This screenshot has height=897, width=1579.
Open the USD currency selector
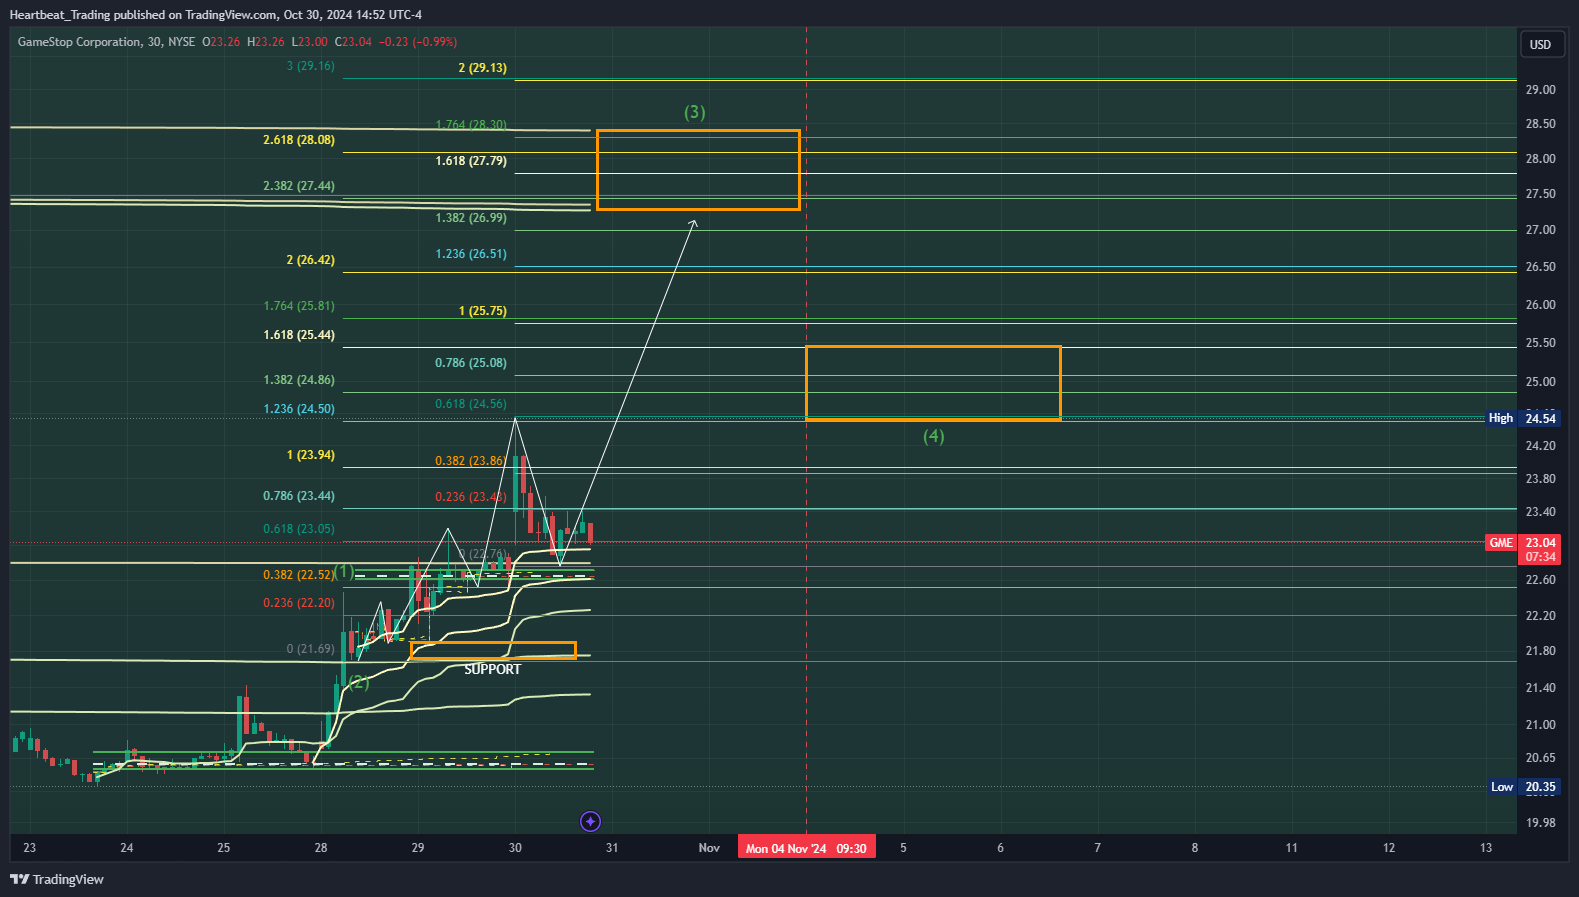[1540, 44]
